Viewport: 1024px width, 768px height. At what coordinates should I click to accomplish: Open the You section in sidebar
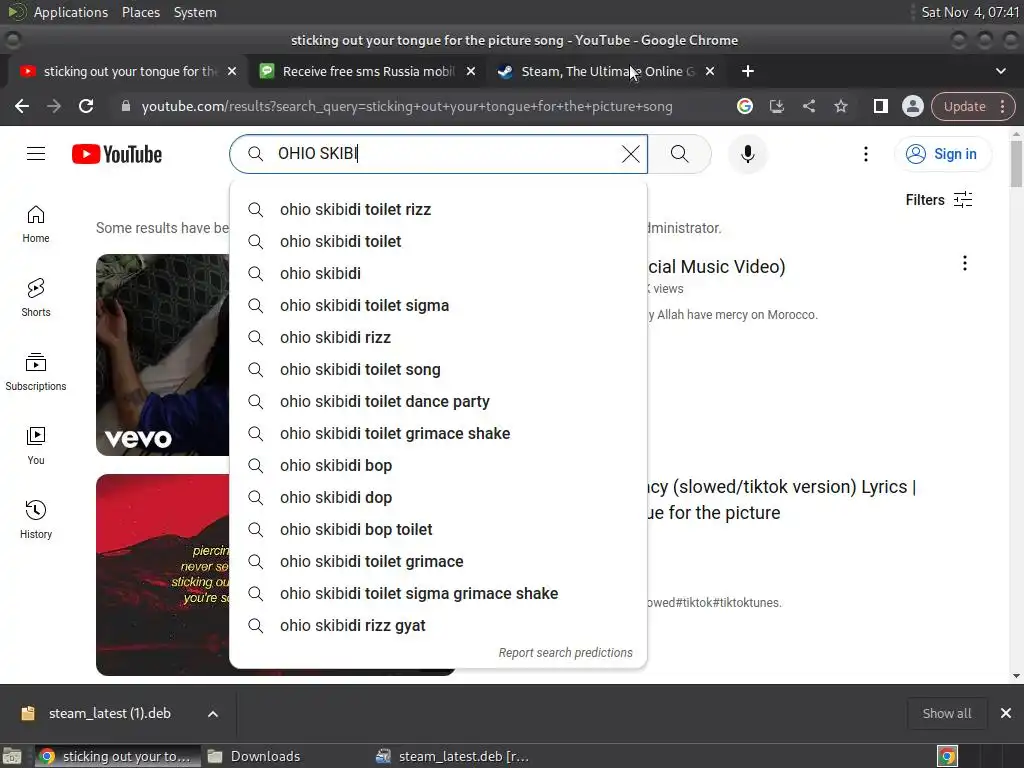pos(36,445)
